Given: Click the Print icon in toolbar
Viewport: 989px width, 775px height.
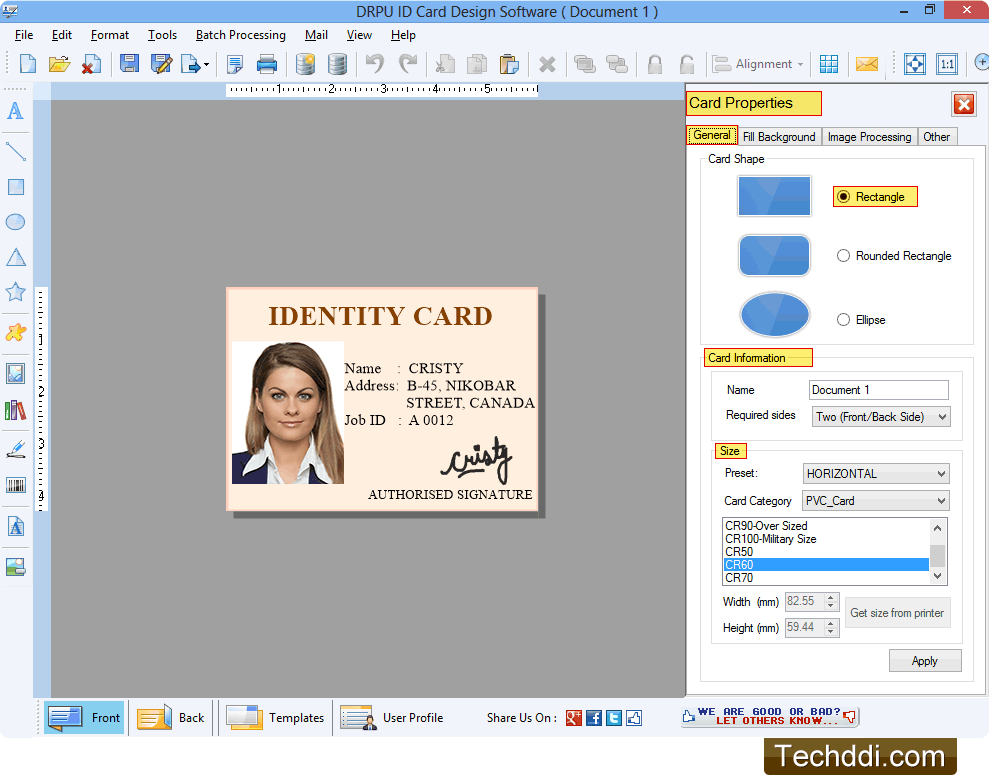Looking at the screenshot, I should [267, 64].
